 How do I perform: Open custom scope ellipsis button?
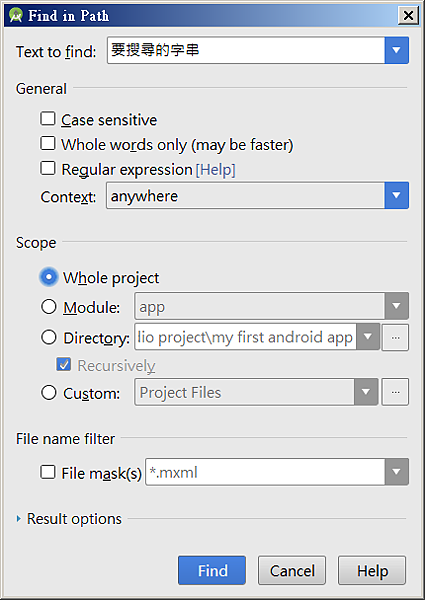point(396,392)
